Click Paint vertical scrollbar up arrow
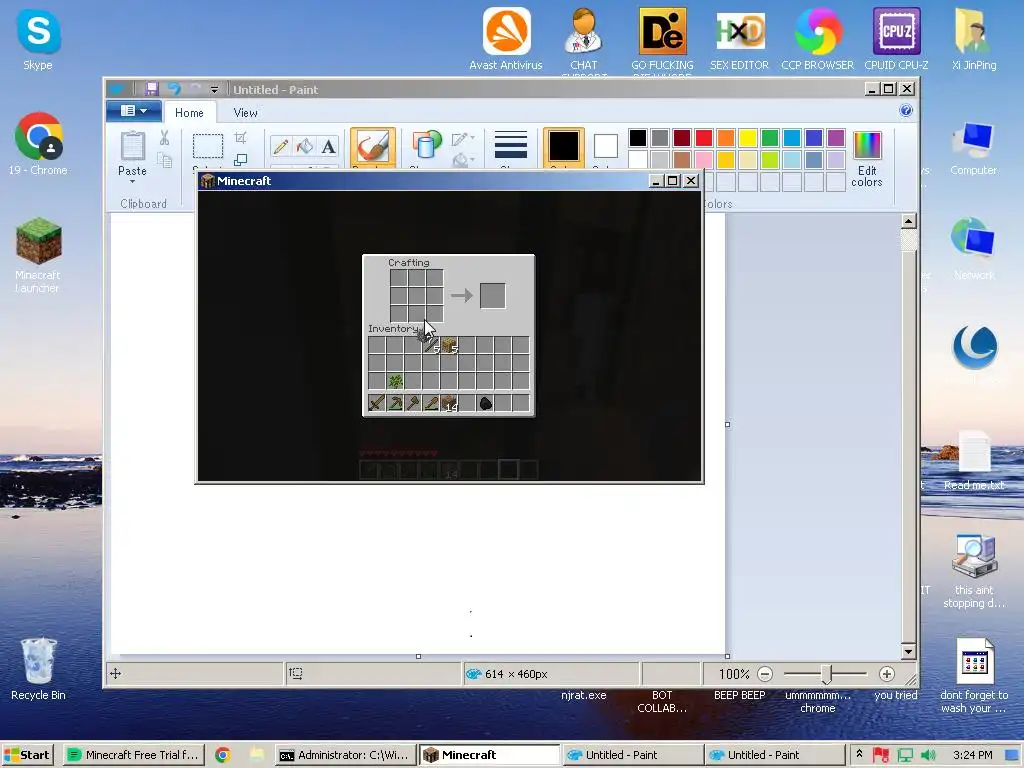 point(908,221)
